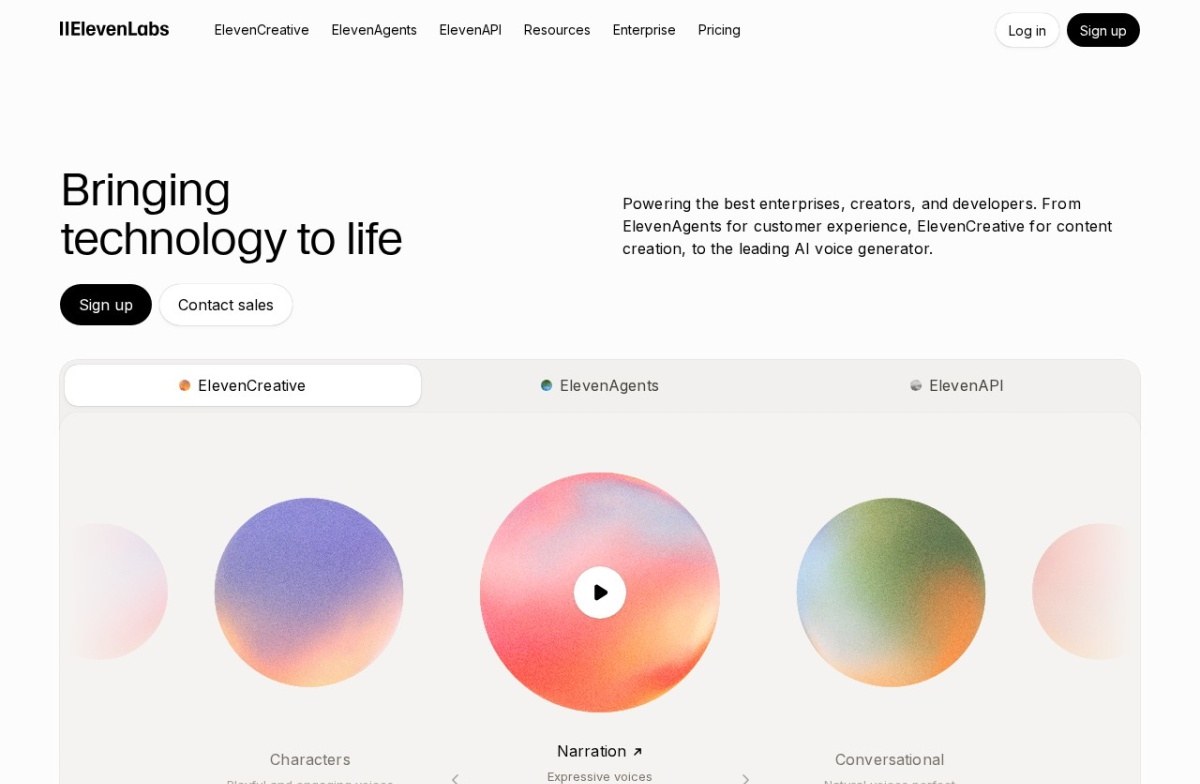Screen dimensions: 1200x784
Task: Play the Narration voice sample
Action: tap(600, 592)
